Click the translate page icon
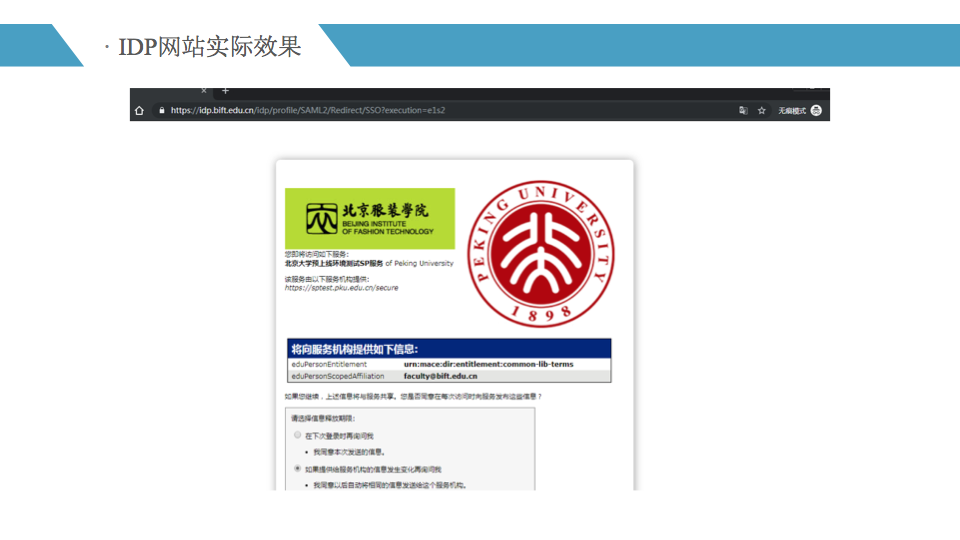This screenshot has width=960, height=540. [x=743, y=110]
